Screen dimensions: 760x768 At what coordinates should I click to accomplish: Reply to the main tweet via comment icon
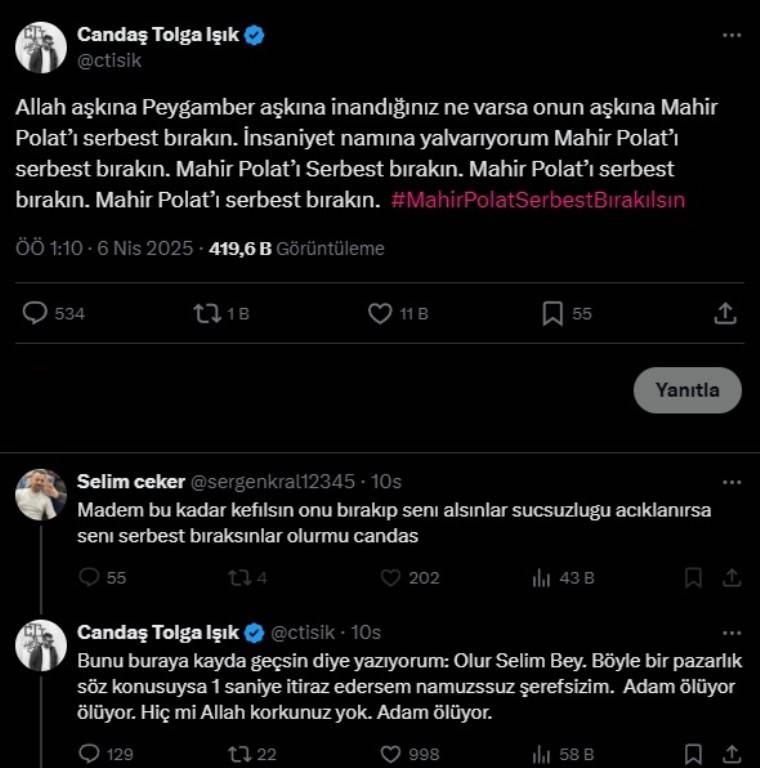36,314
